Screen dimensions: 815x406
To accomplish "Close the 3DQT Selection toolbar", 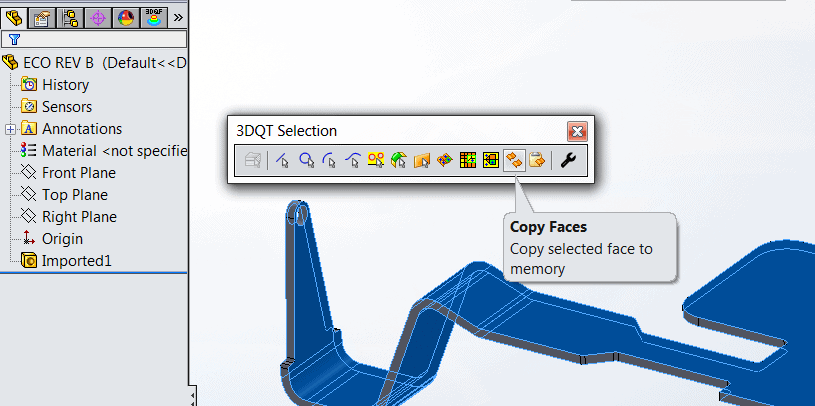I will point(576,131).
